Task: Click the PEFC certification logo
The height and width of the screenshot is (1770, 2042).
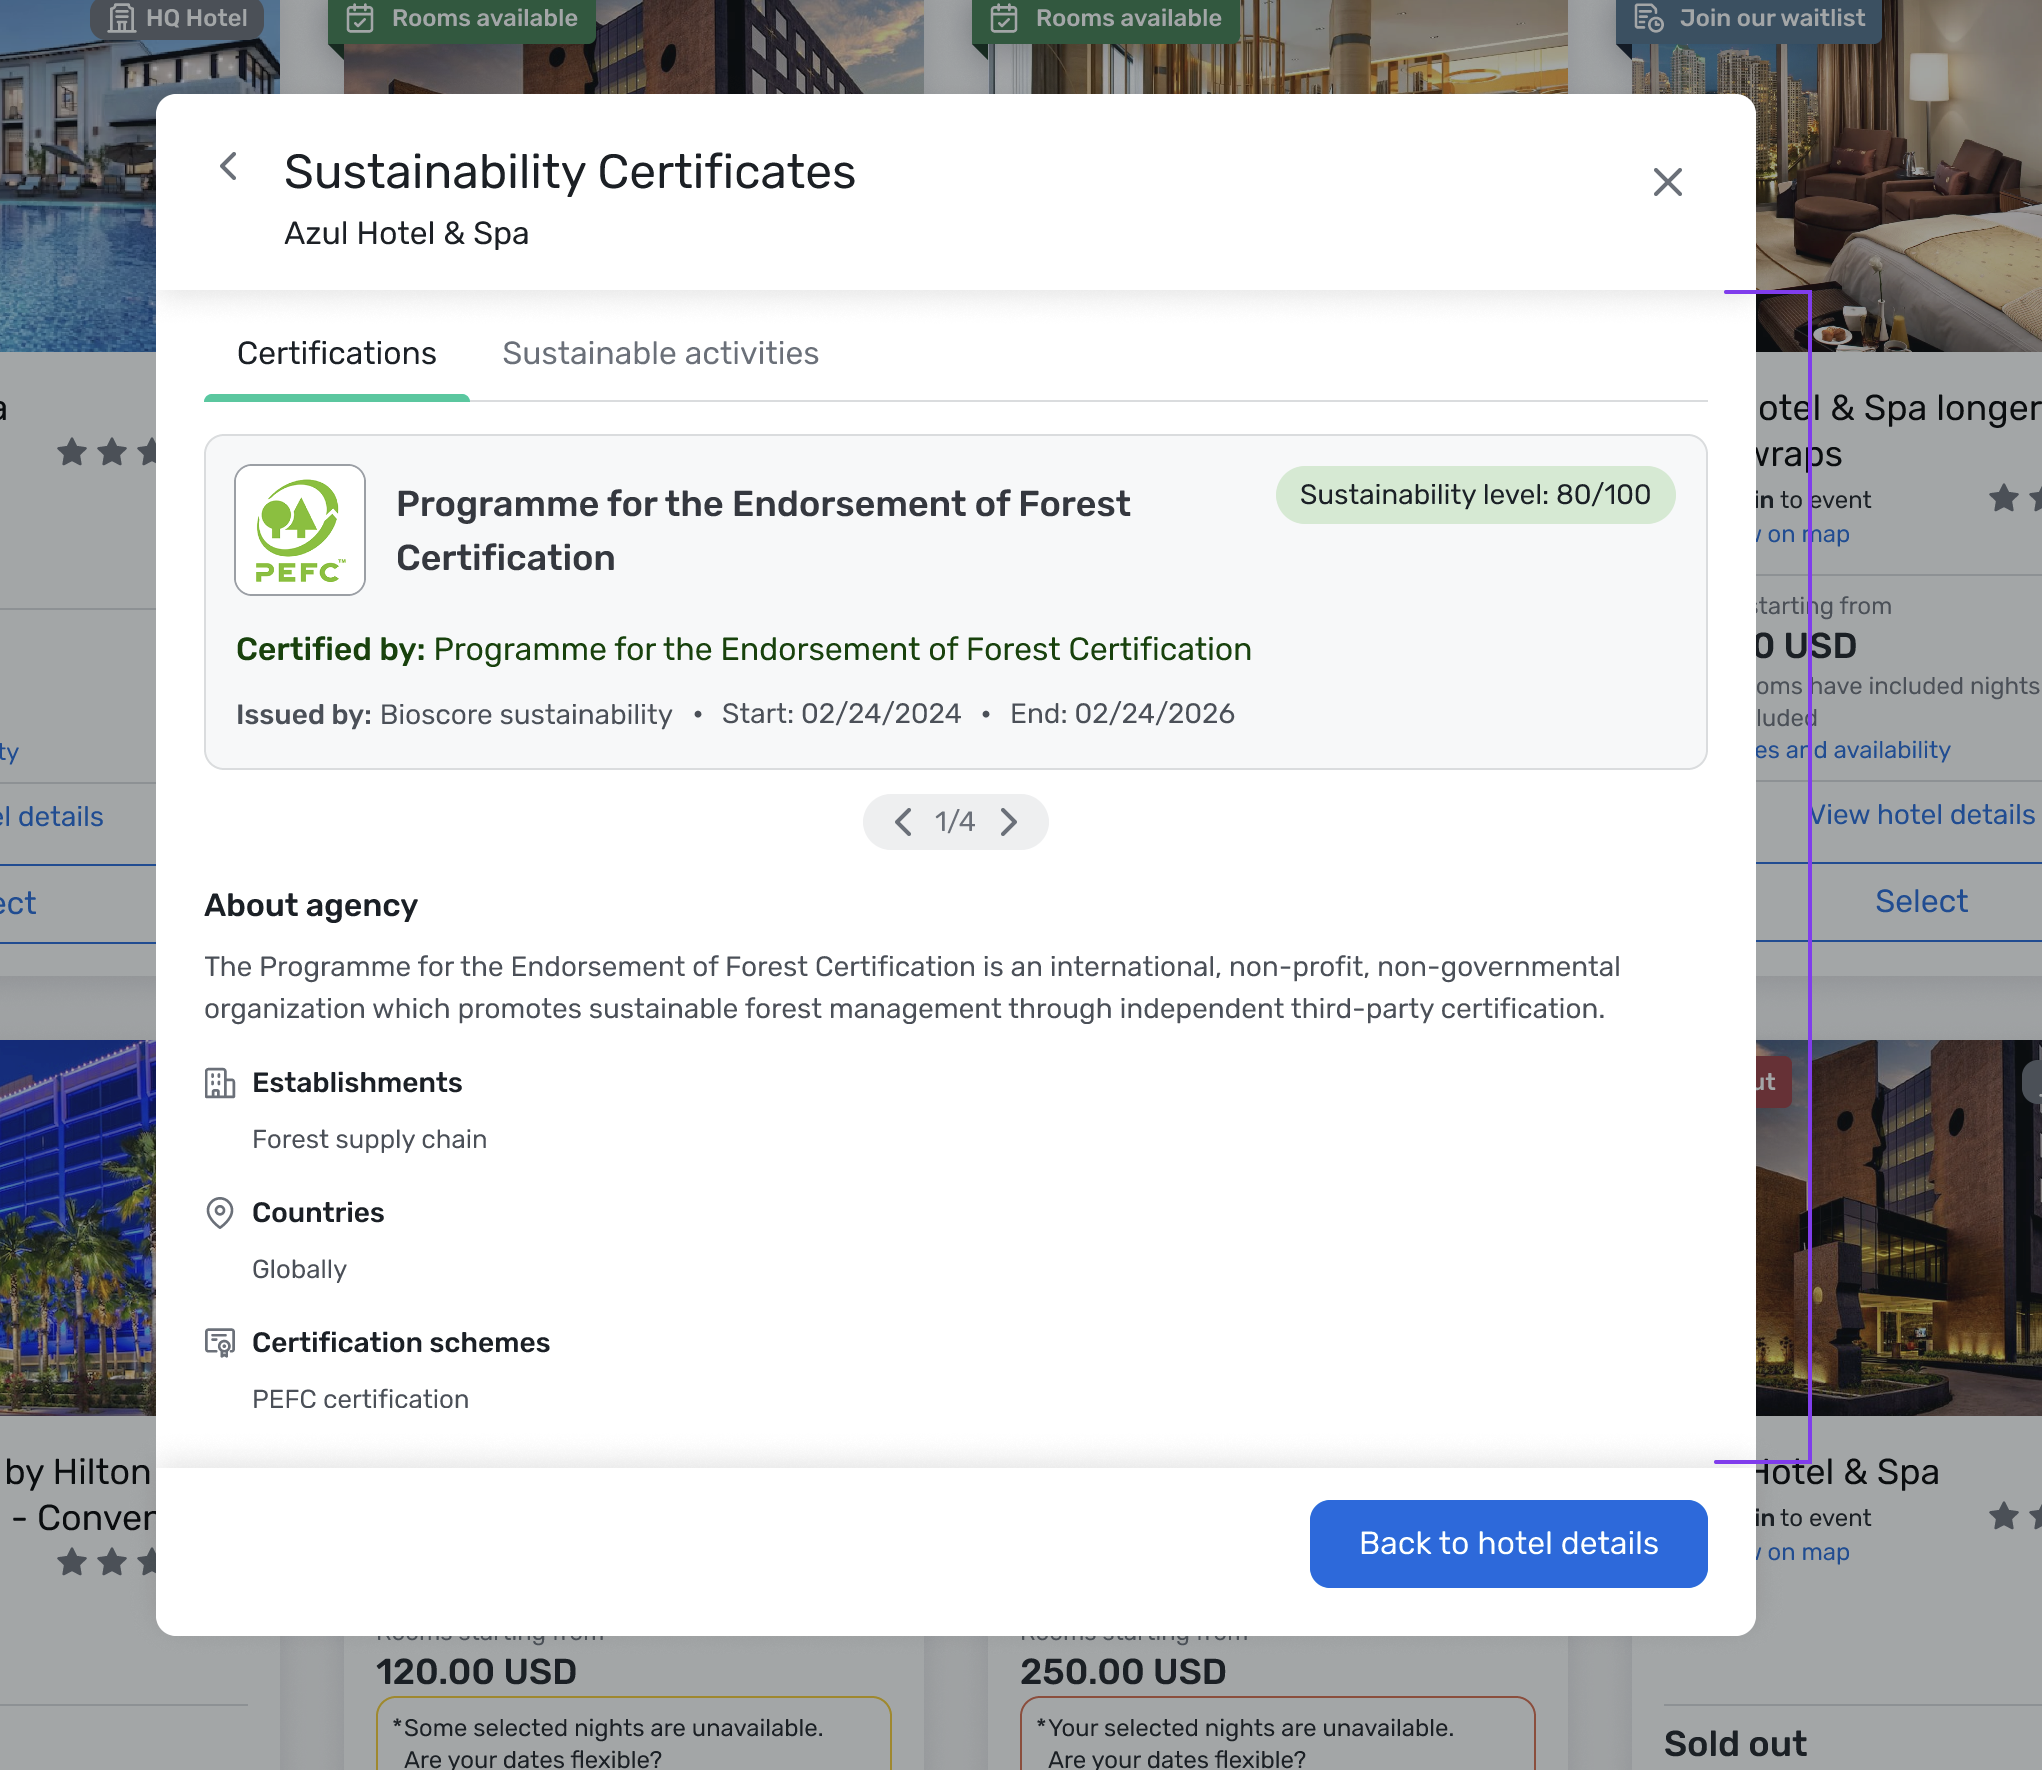Action: pos(300,530)
